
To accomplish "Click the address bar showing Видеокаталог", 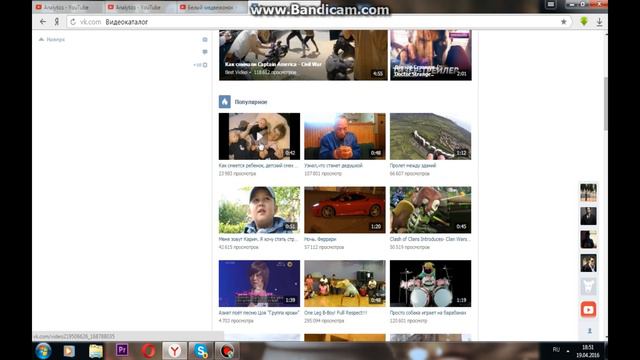I will (318, 22).
